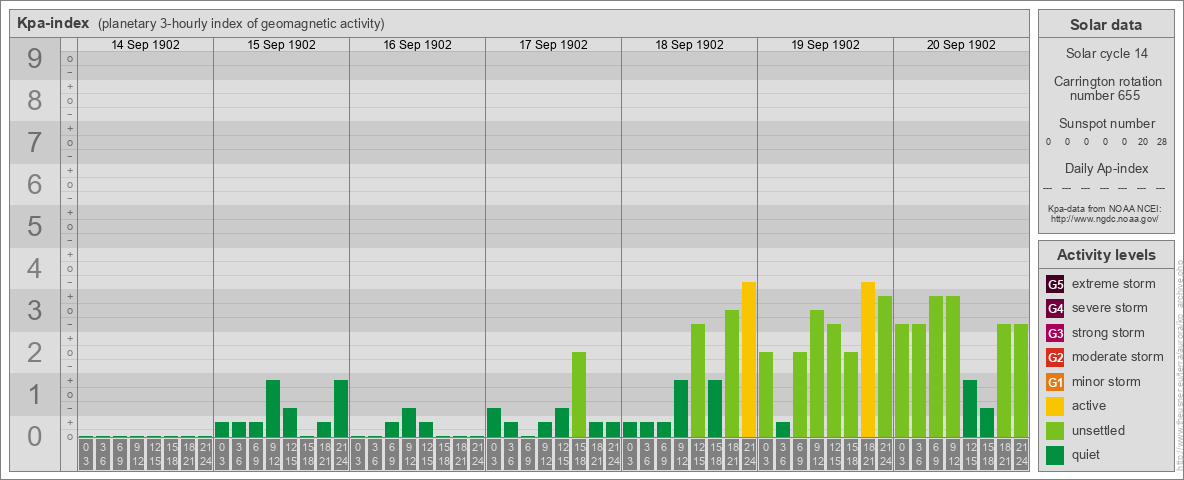This screenshot has height=480, width=1184.
Task: Click the G3 strong storm icon
Action: 1055,333
